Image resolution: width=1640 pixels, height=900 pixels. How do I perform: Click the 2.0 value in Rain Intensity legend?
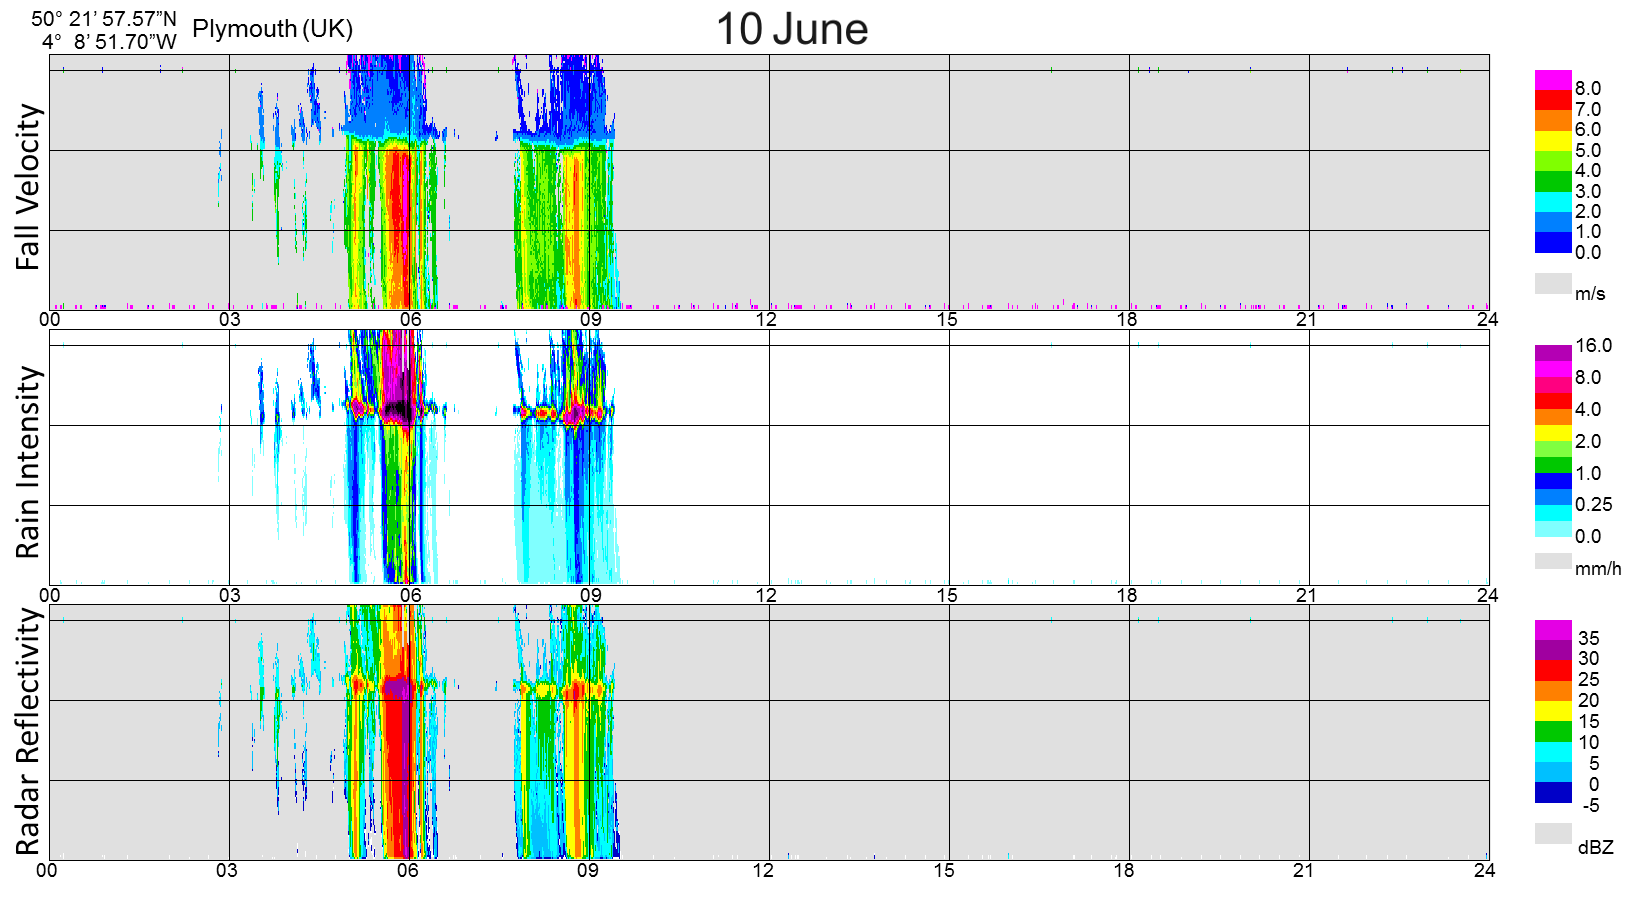pos(1588,441)
